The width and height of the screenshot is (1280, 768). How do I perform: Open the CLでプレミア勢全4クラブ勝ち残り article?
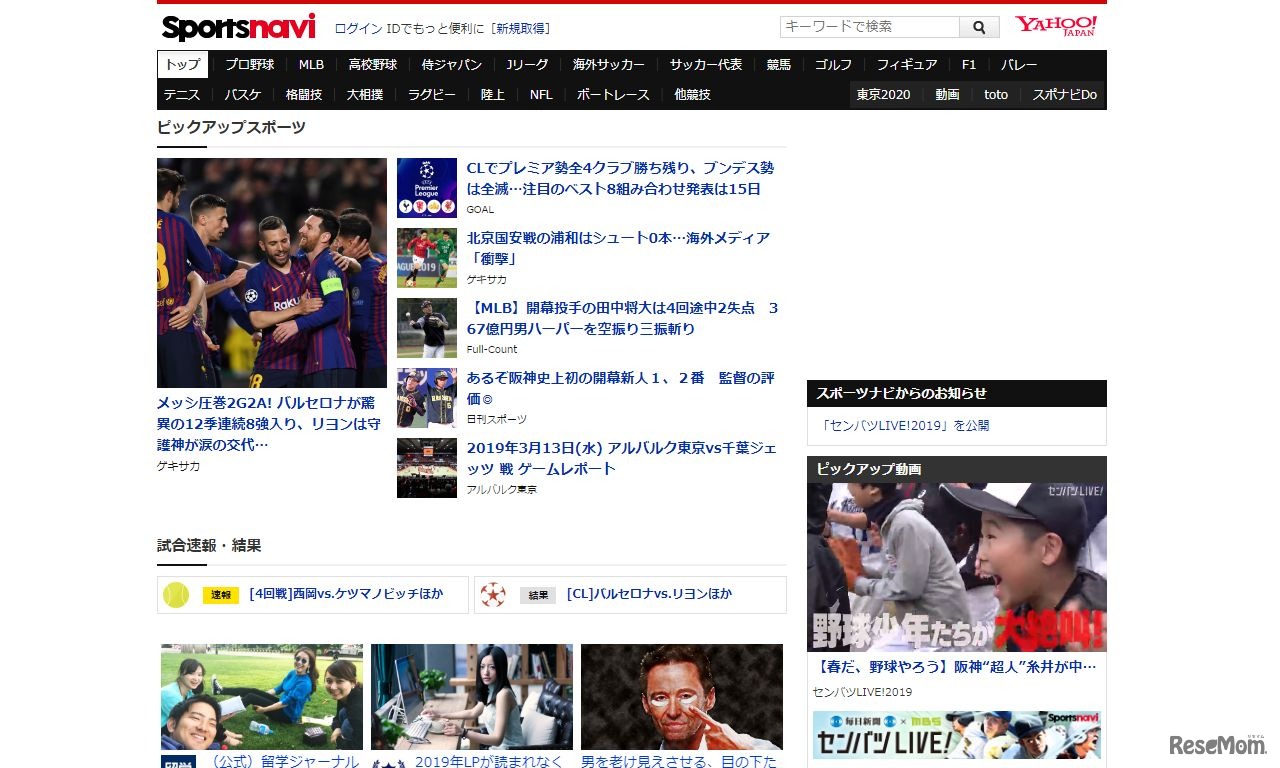click(x=620, y=178)
